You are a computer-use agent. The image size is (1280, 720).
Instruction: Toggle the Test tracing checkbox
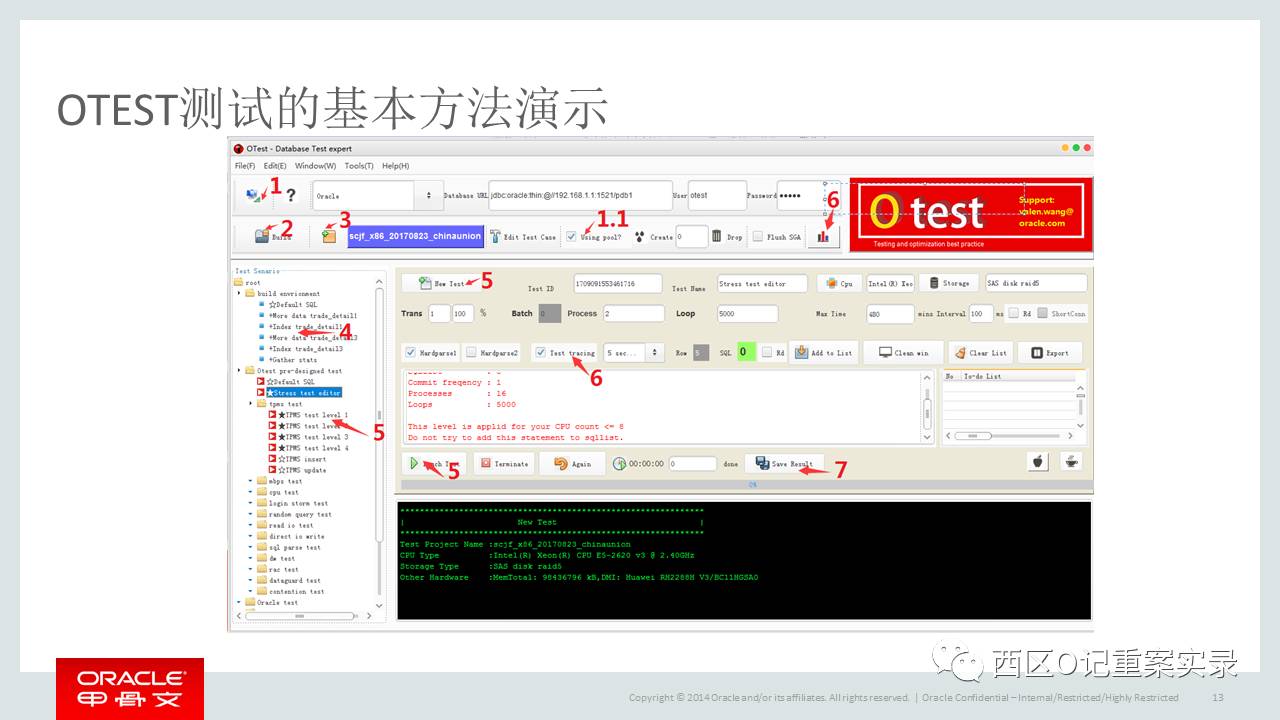(x=540, y=352)
